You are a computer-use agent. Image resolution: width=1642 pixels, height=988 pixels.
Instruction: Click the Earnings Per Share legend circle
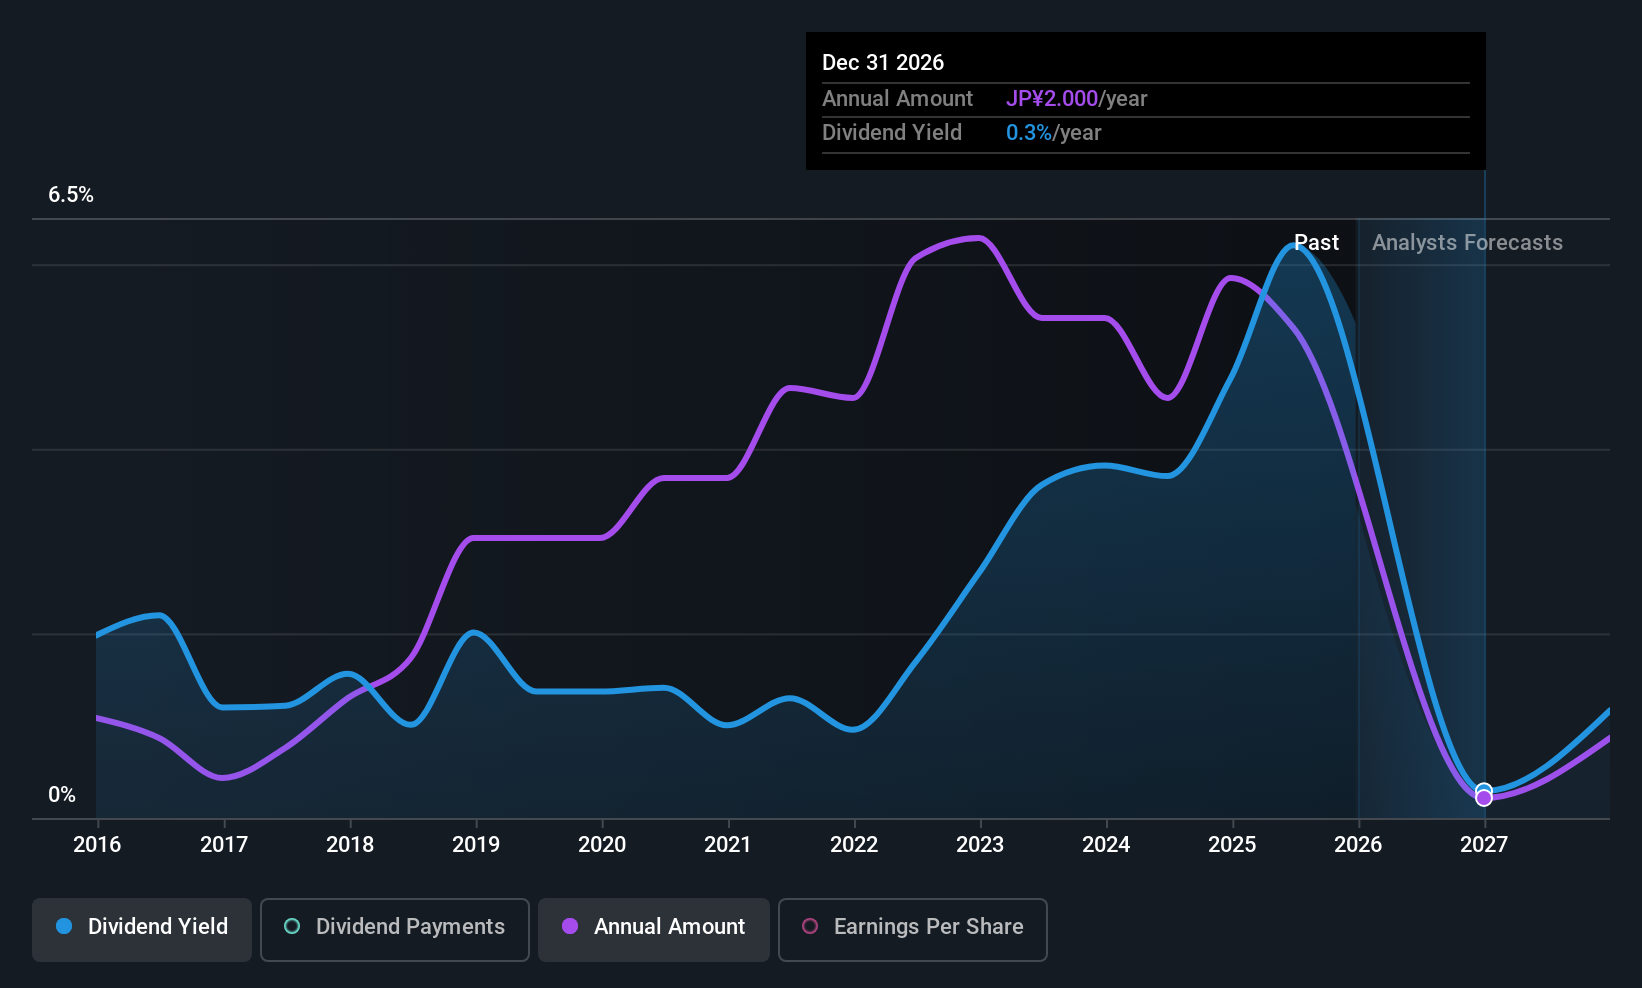(810, 927)
